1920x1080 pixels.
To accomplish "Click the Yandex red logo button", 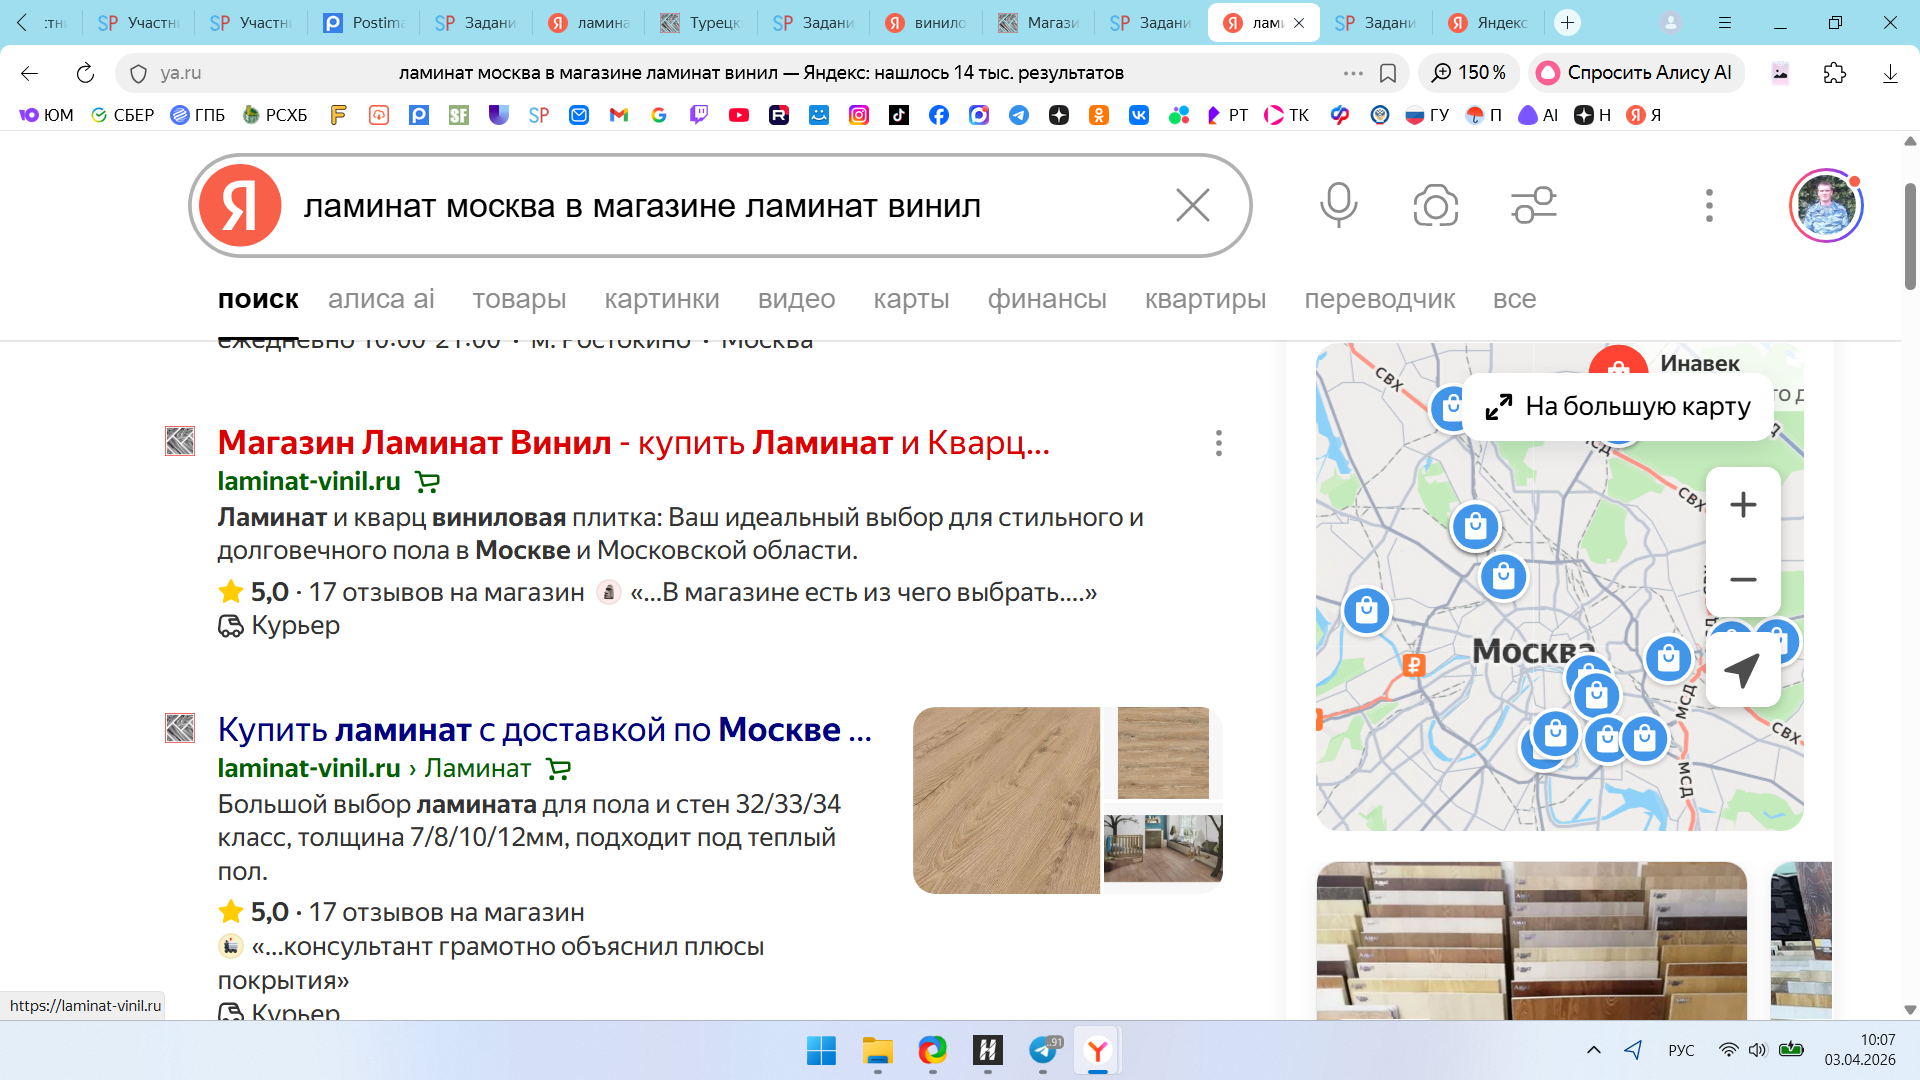I will 240,205.
